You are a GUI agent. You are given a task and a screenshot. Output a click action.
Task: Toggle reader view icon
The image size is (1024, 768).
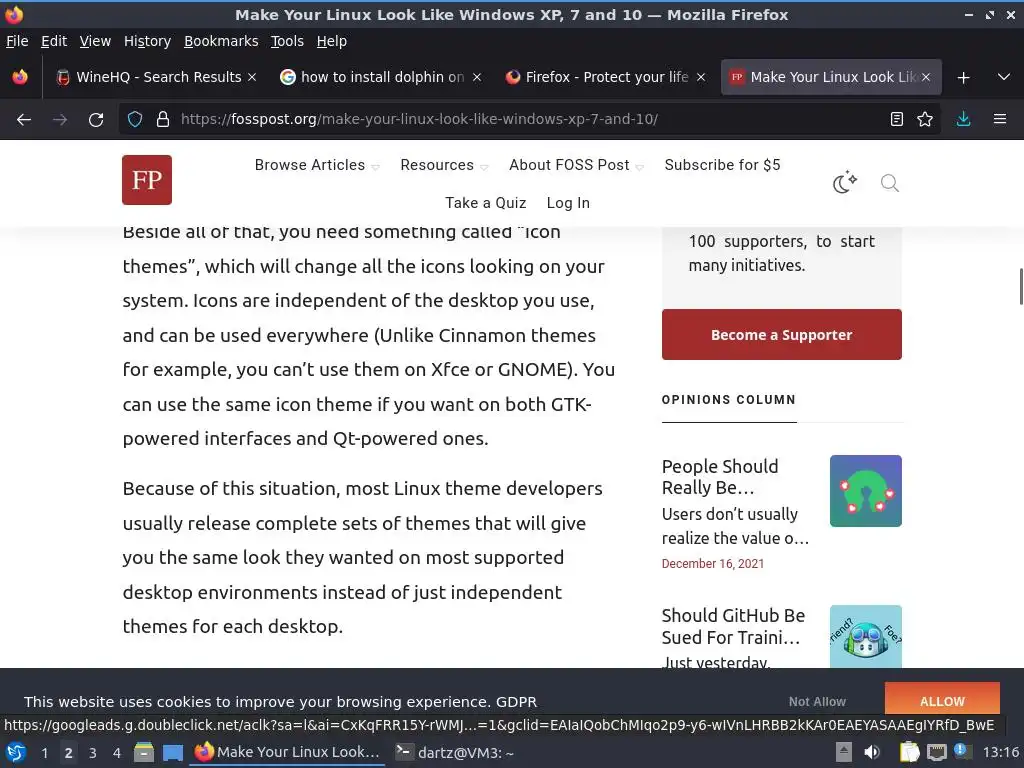click(x=897, y=120)
